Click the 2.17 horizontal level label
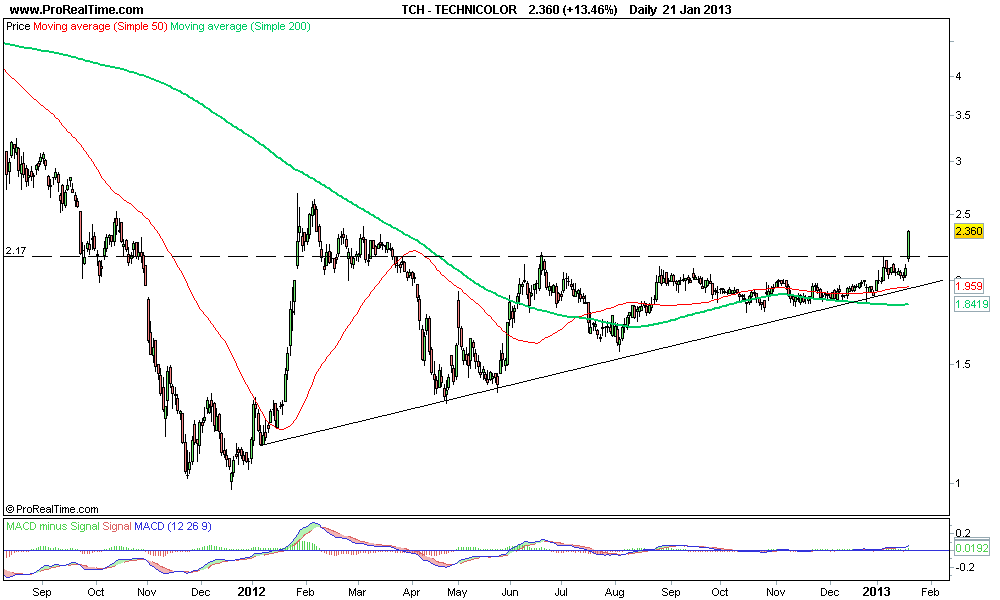 16,251
